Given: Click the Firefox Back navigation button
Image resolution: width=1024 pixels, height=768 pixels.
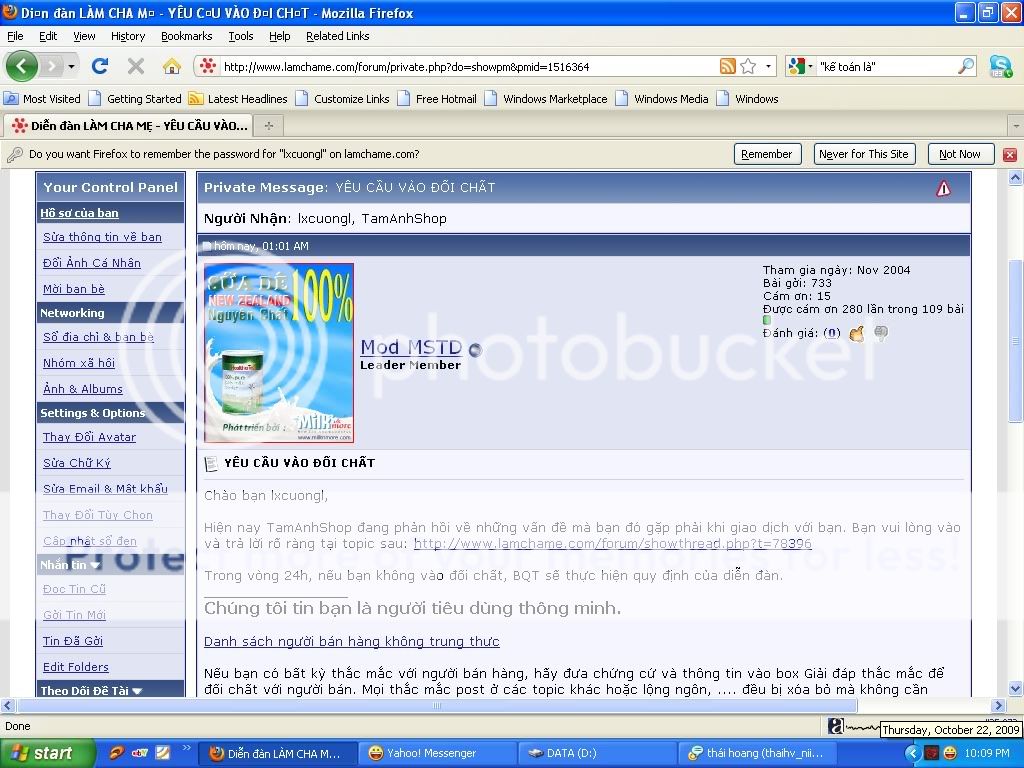Looking at the screenshot, I should click(22, 66).
